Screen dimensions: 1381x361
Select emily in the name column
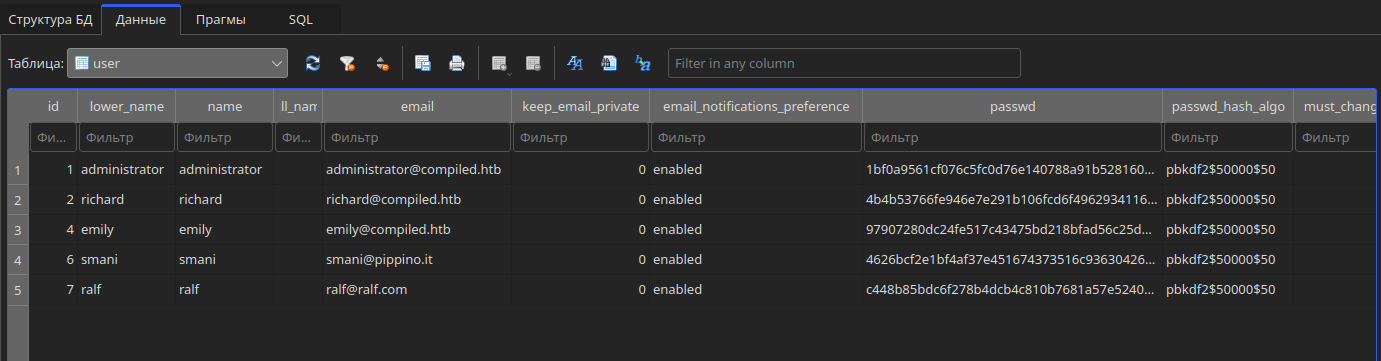[225, 230]
